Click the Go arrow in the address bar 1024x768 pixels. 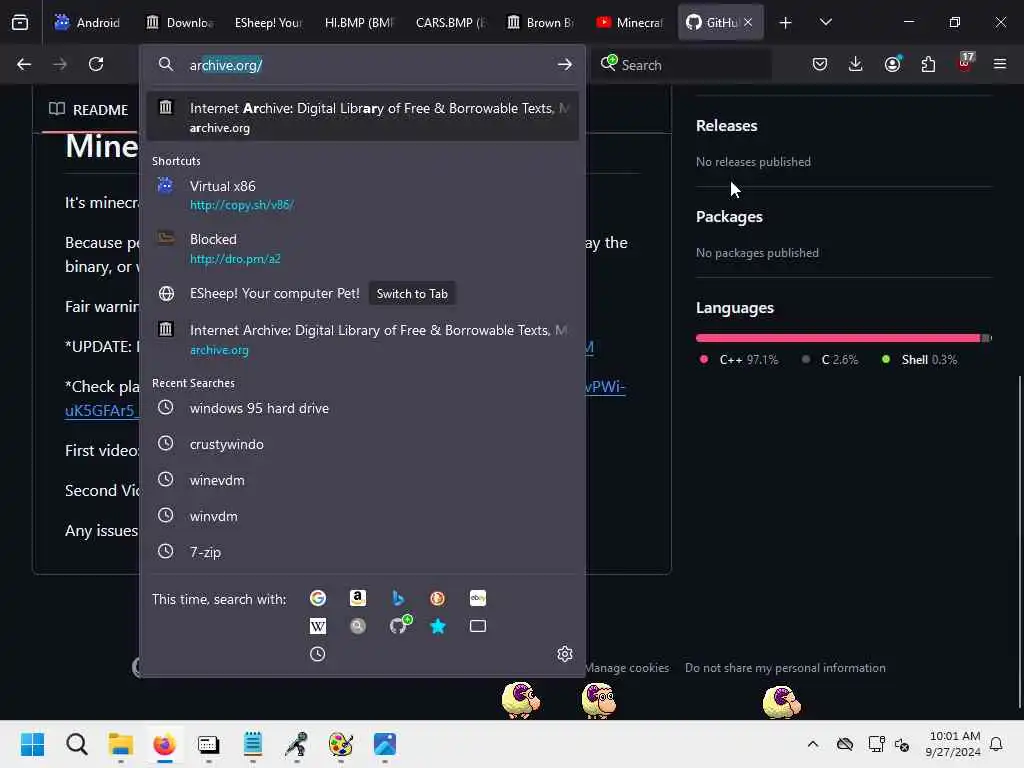pyautogui.click(x=565, y=65)
